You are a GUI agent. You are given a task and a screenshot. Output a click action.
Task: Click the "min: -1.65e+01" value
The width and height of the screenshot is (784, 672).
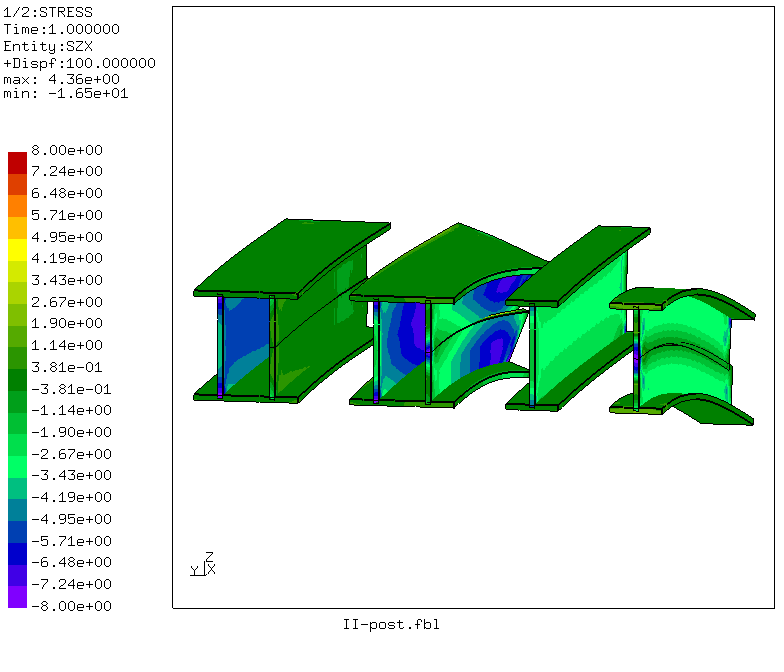(66, 94)
